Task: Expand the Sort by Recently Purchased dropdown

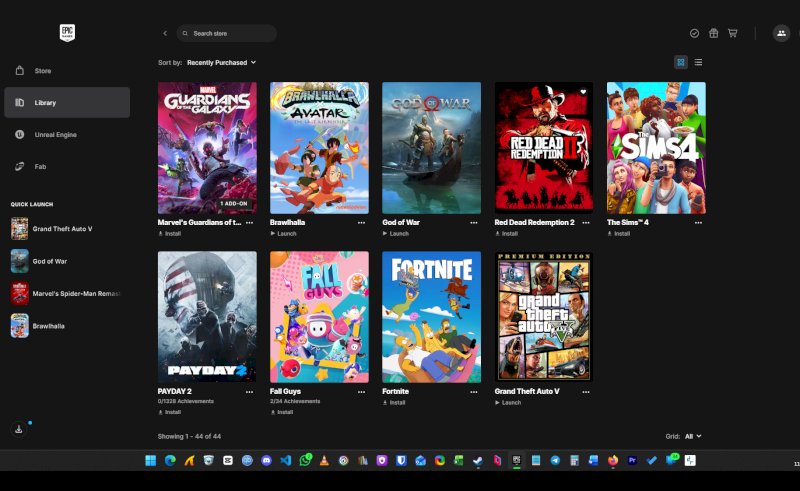Action: point(221,62)
